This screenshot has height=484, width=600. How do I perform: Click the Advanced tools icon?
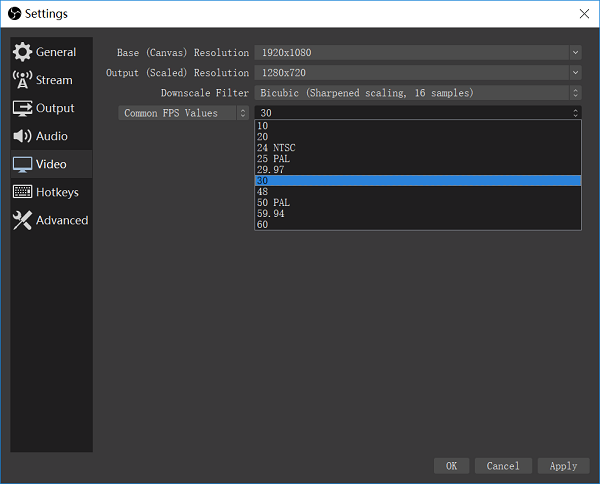pos(22,220)
